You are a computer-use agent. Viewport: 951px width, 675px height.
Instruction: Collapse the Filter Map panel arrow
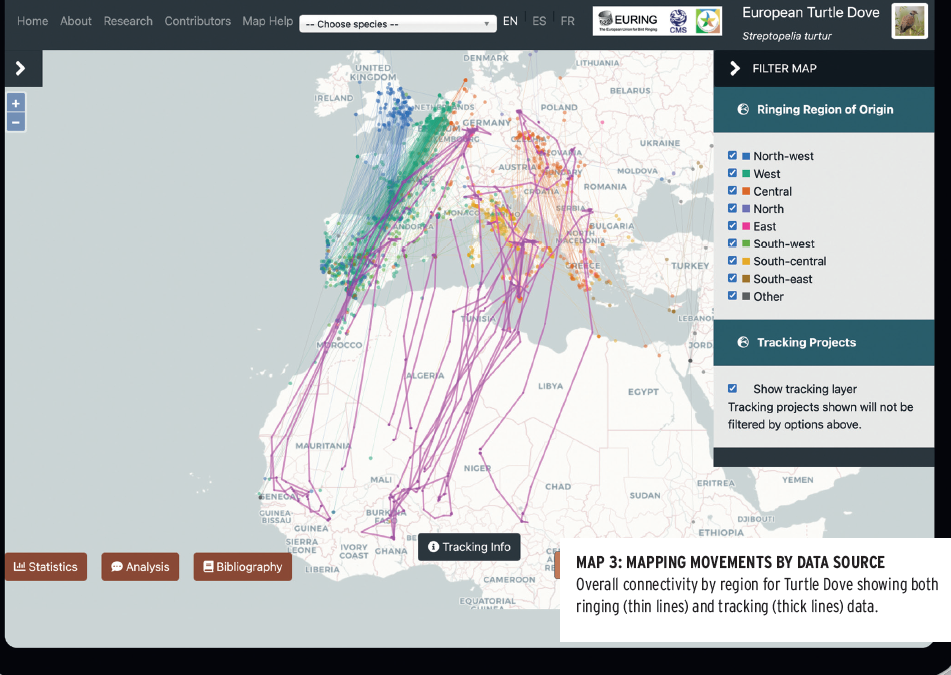point(734,69)
